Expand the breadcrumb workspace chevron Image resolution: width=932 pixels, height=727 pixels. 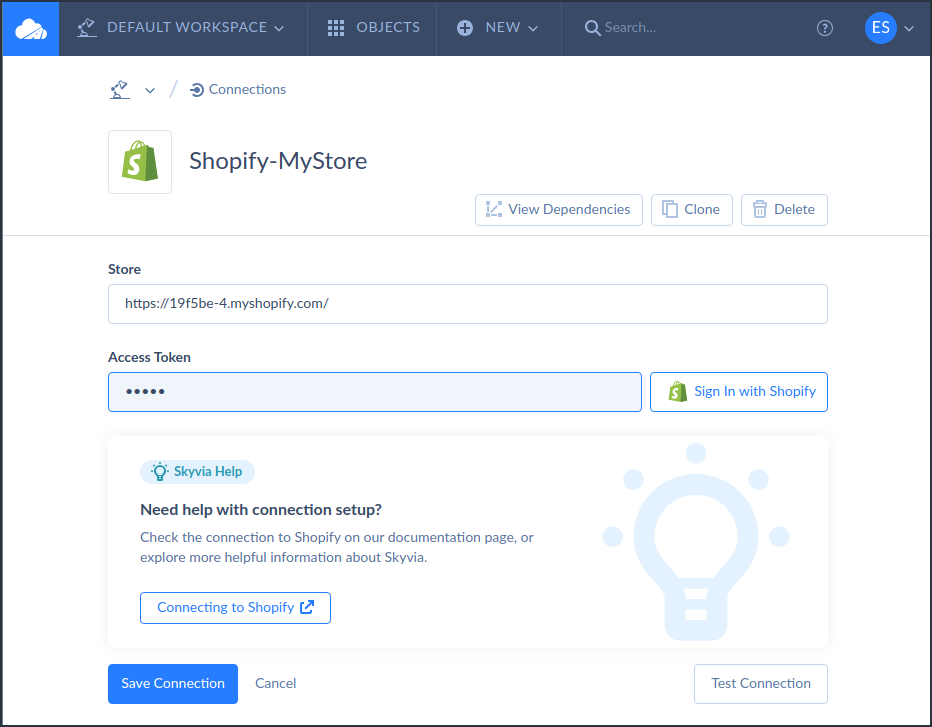150,90
